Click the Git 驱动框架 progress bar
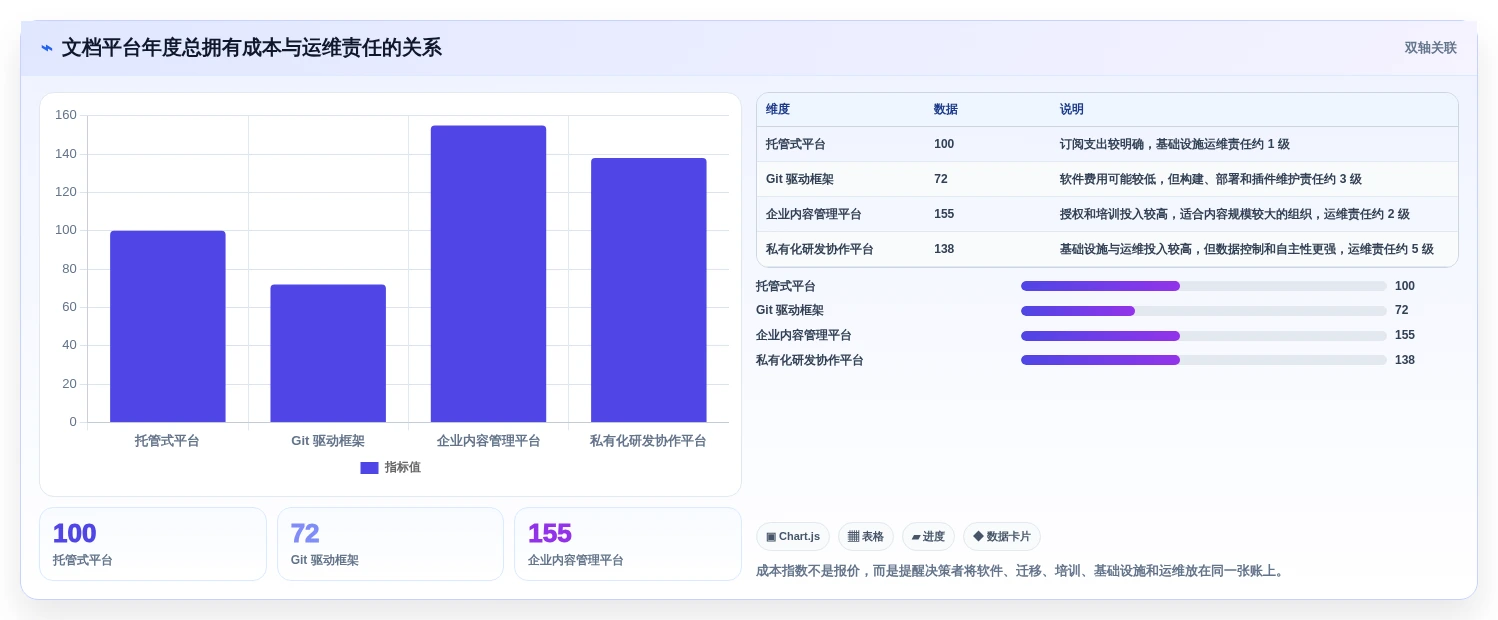The height and width of the screenshot is (620, 1498). (1204, 311)
